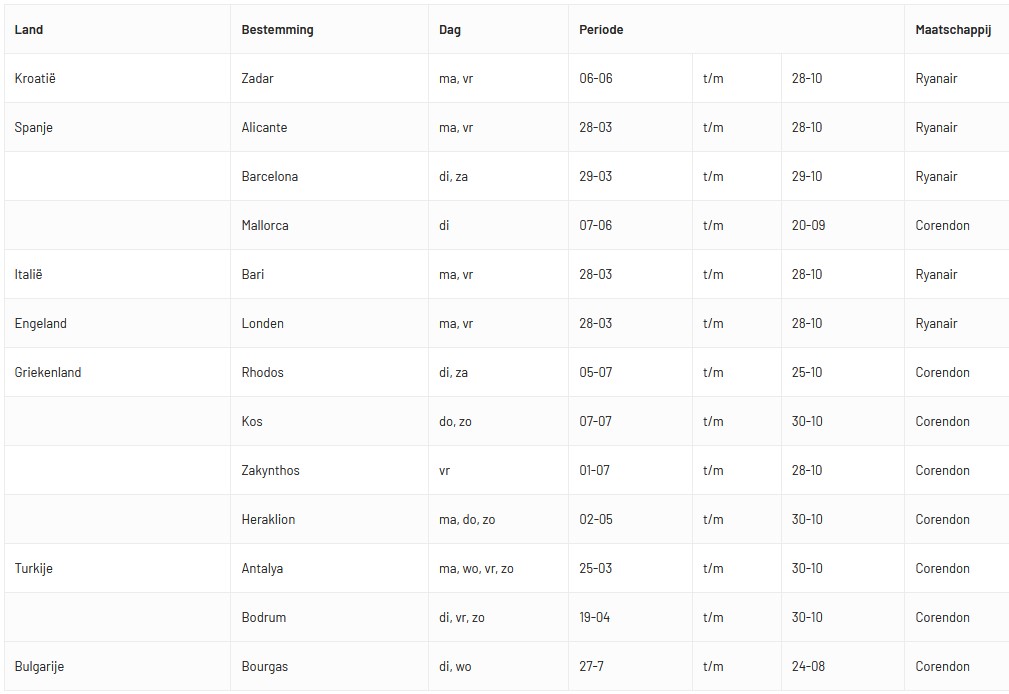
Task: Click the Kos destination cell
Action: pyautogui.click(x=329, y=421)
